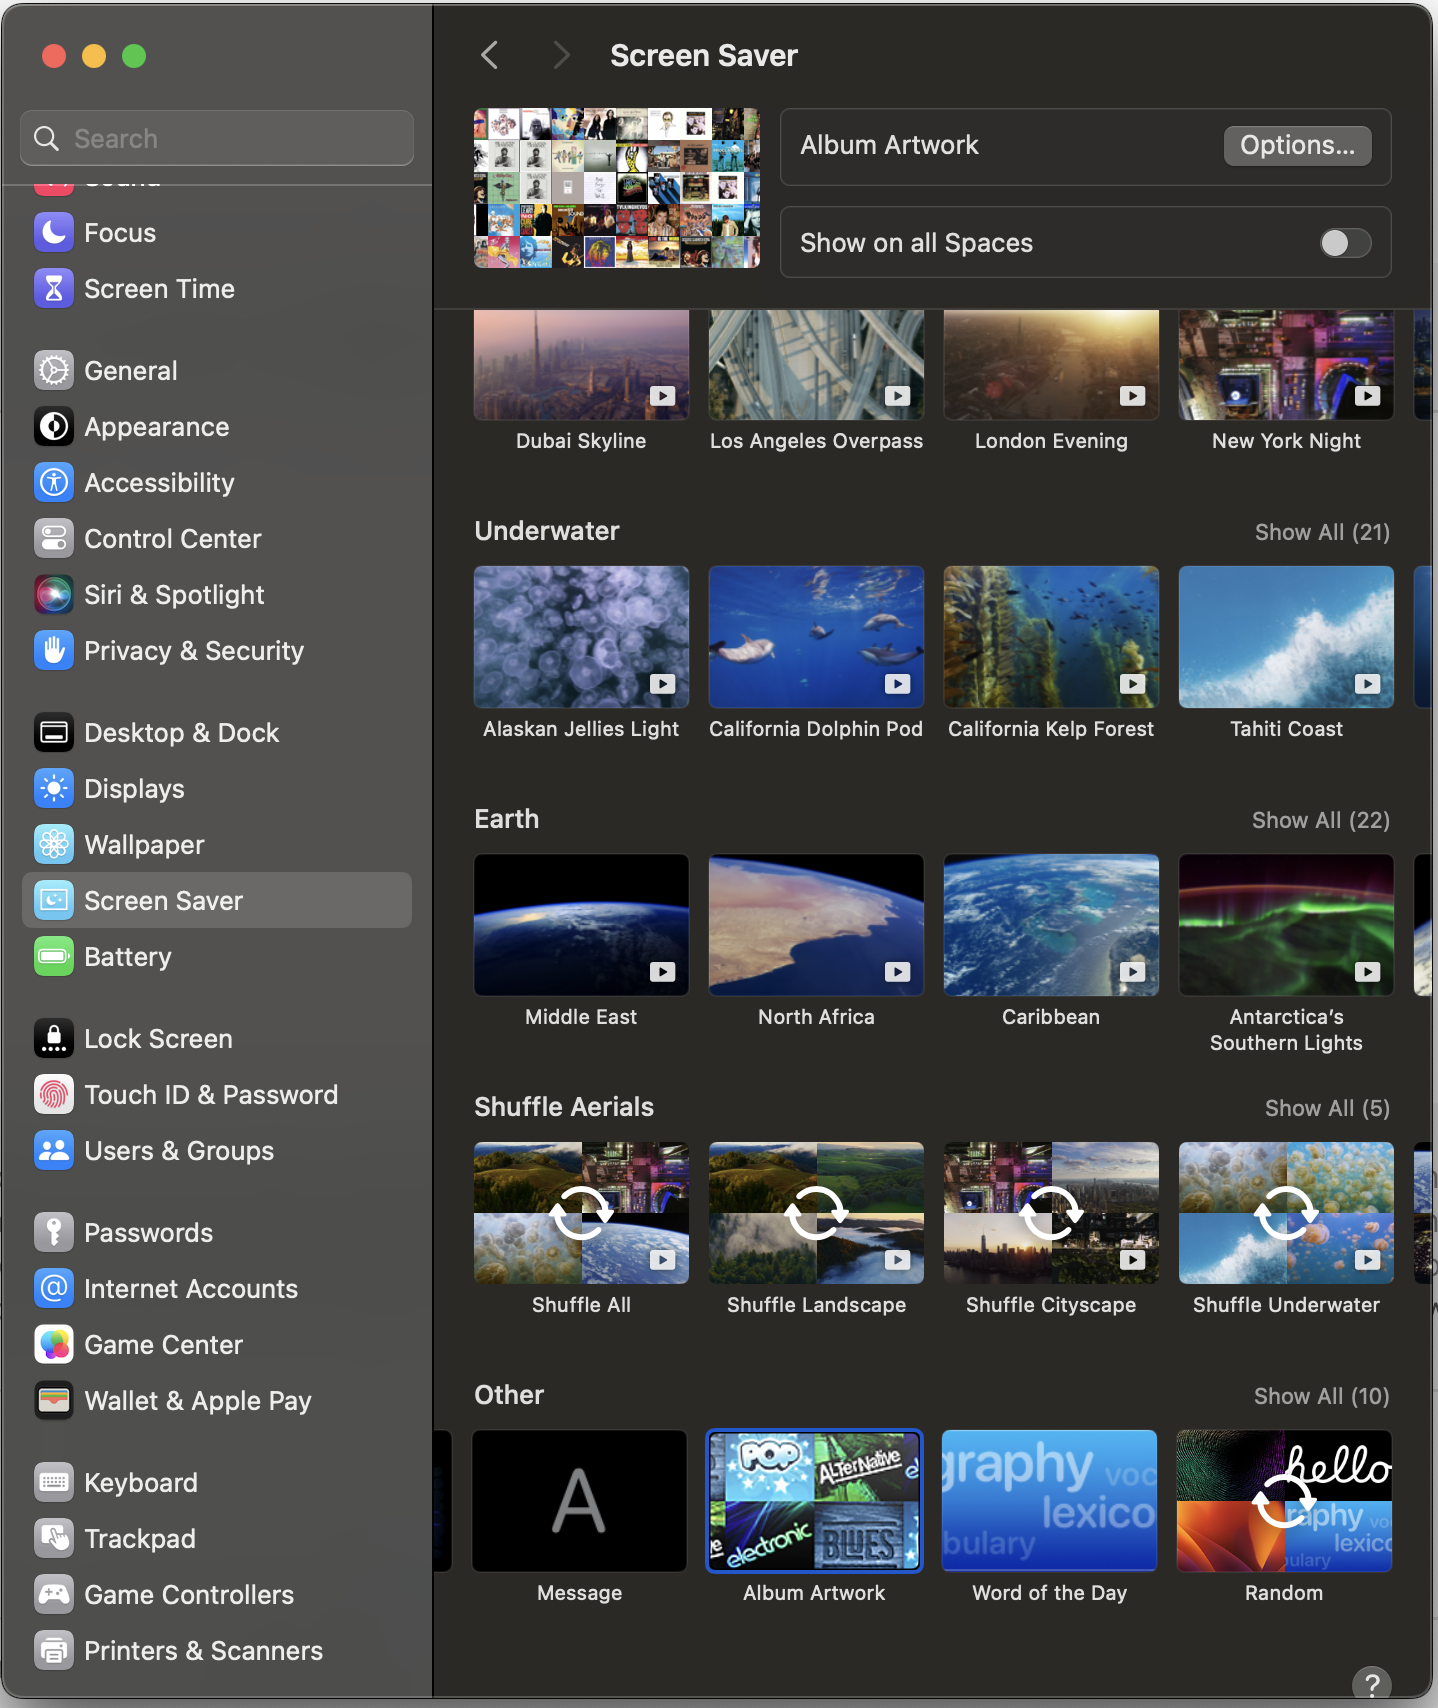Screen dimensions: 1438x1708
Task: Choose the Album Artwork thumbnail in Other
Action: [x=815, y=1501]
